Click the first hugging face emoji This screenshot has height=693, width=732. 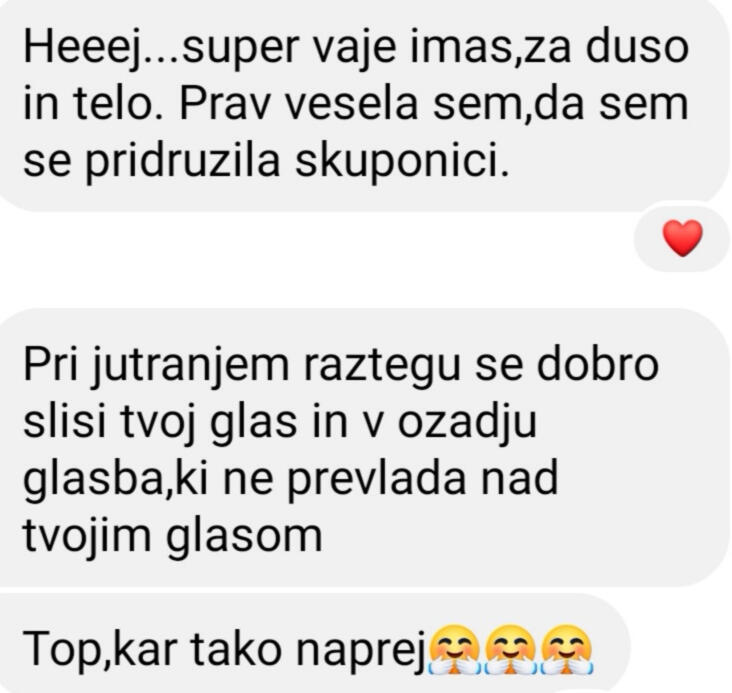pyautogui.click(x=454, y=650)
